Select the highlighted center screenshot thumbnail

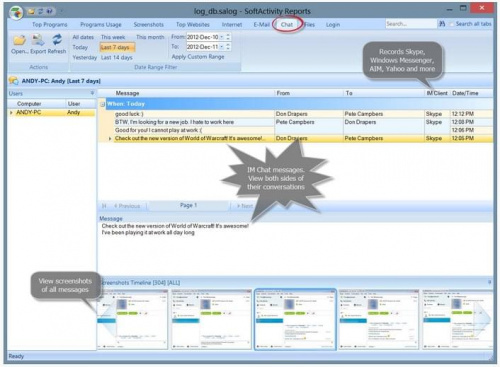click(x=295, y=319)
